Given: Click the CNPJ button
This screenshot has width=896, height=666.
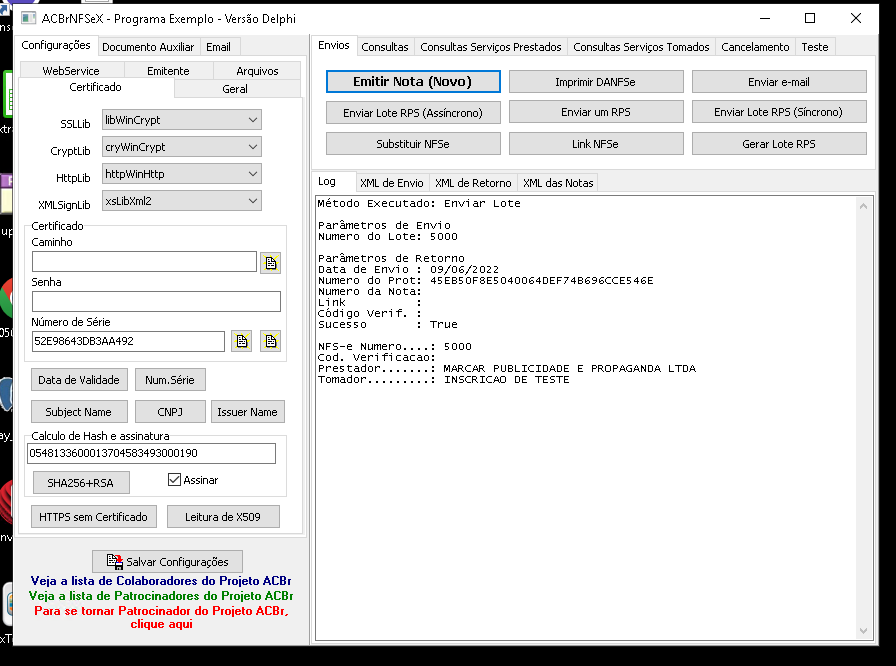Looking at the screenshot, I should (170, 412).
